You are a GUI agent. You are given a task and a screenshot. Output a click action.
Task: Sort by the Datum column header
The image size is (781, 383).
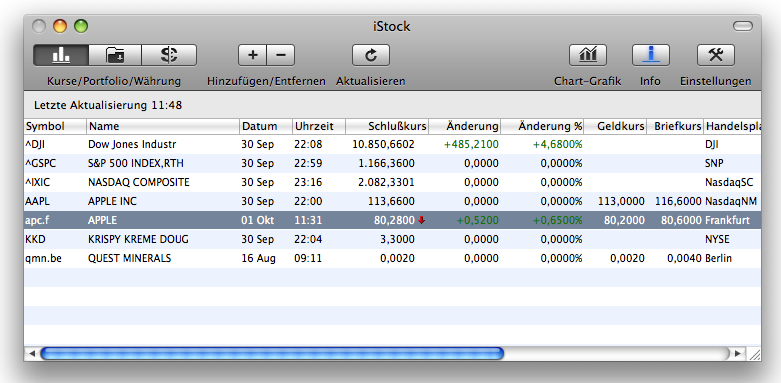click(x=266, y=127)
